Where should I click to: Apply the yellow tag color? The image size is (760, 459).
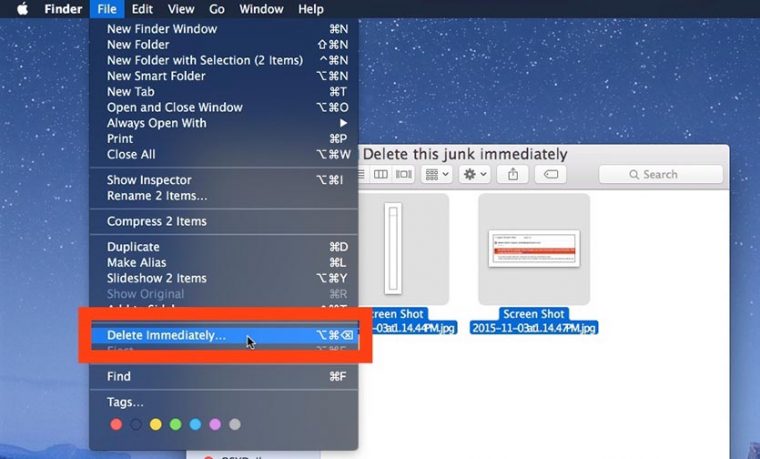(x=156, y=425)
